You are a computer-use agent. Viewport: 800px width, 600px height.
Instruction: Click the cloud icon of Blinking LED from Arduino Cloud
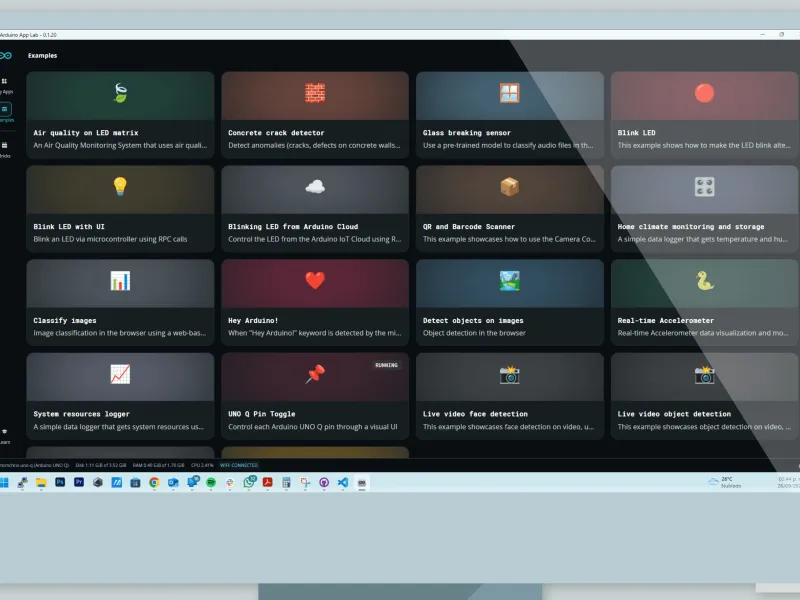click(315, 187)
